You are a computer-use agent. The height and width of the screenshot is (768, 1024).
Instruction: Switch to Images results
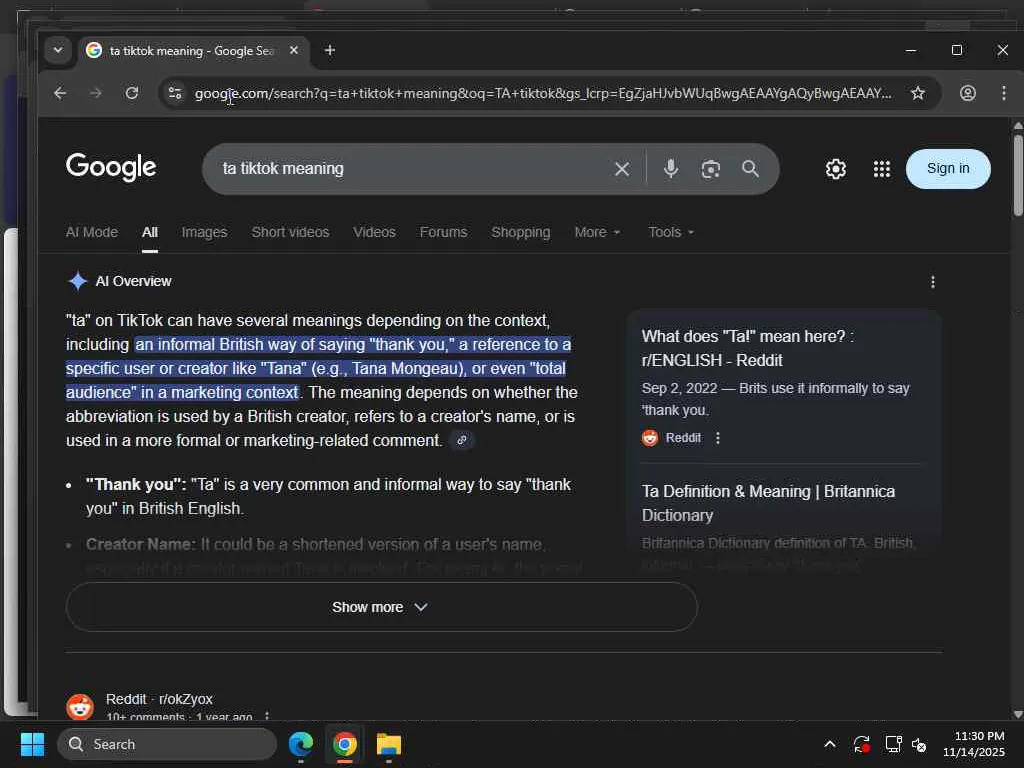[204, 232]
